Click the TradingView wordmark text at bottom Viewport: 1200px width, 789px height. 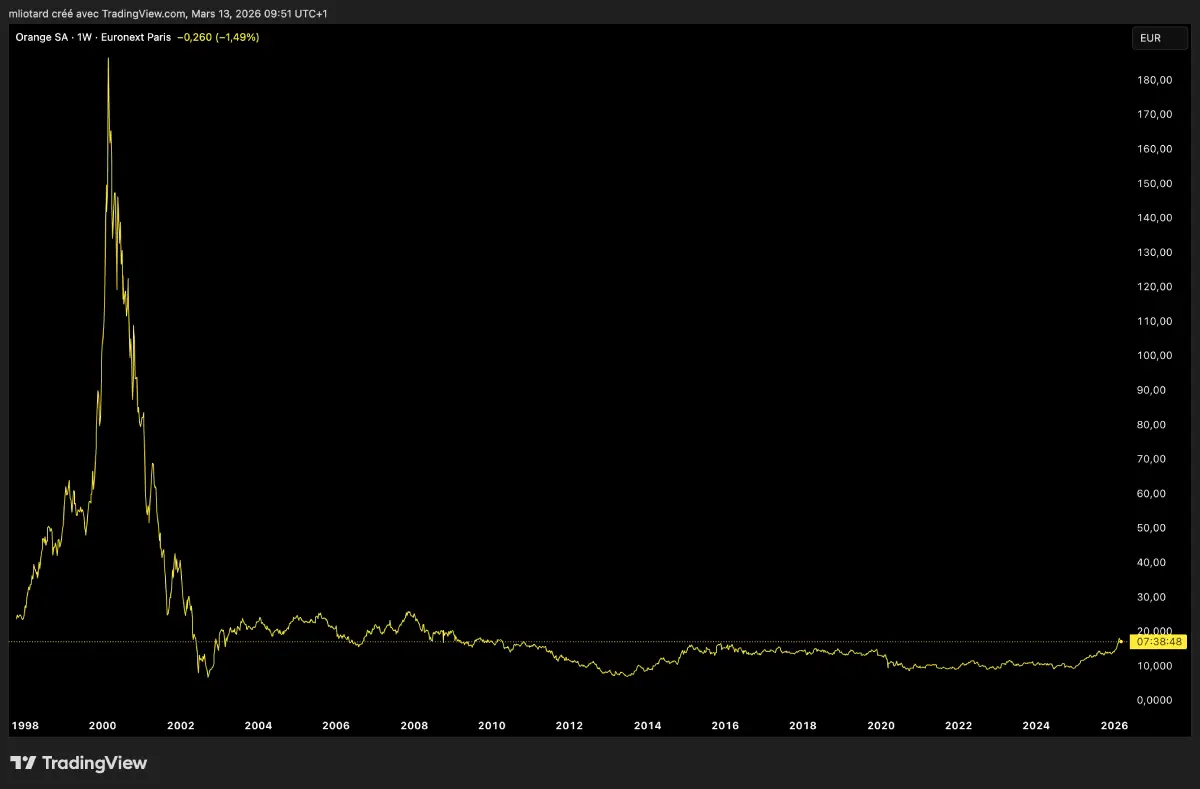[x=94, y=763]
